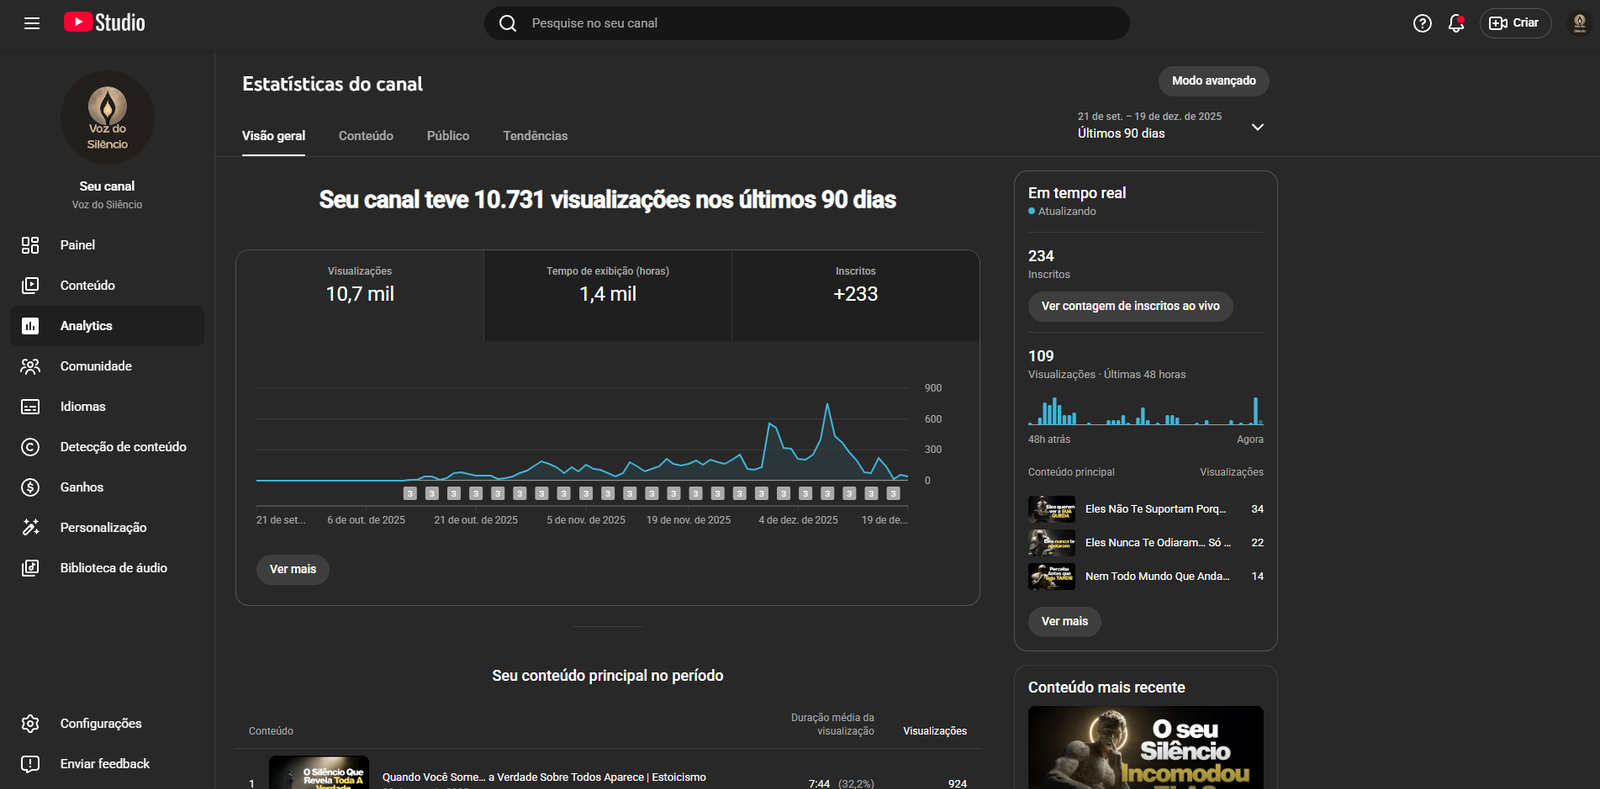Image resolution: width=1600 pixels, height=789 pixels.
Task: Open Configurações in the sidebar
Action: pyautogui.click(x=107, y=723)
